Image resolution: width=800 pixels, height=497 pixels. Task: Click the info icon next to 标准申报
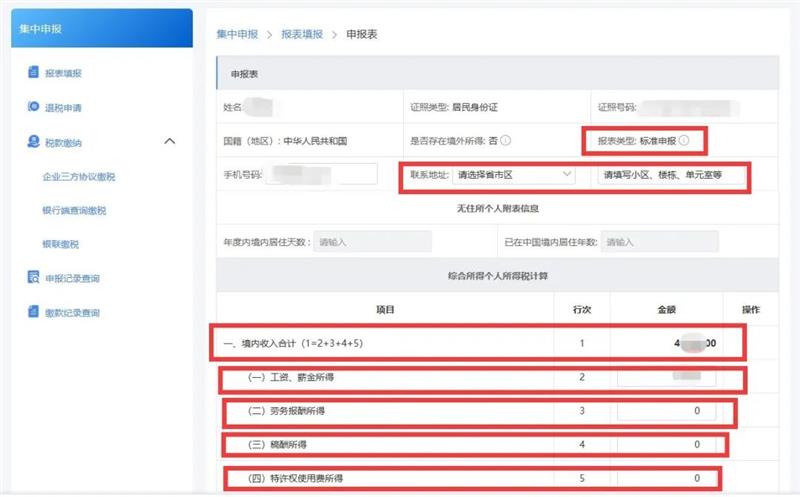(684, 140)
